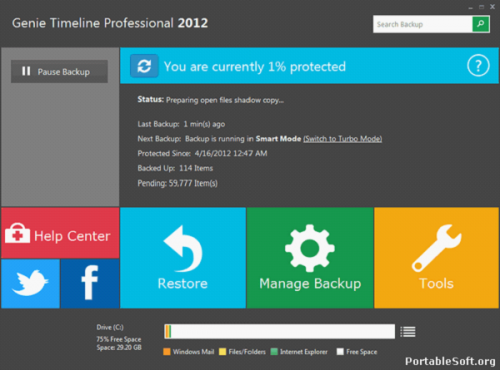
Task: Click the refresh sync arrows icon
Action: tap(144, 66)
